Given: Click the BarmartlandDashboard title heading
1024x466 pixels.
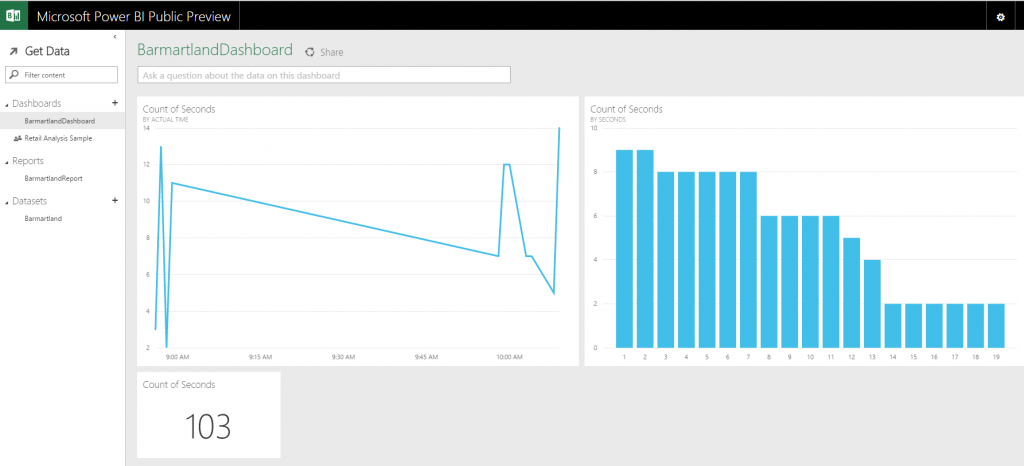Looking at the screenshot, I should [214, 50].
